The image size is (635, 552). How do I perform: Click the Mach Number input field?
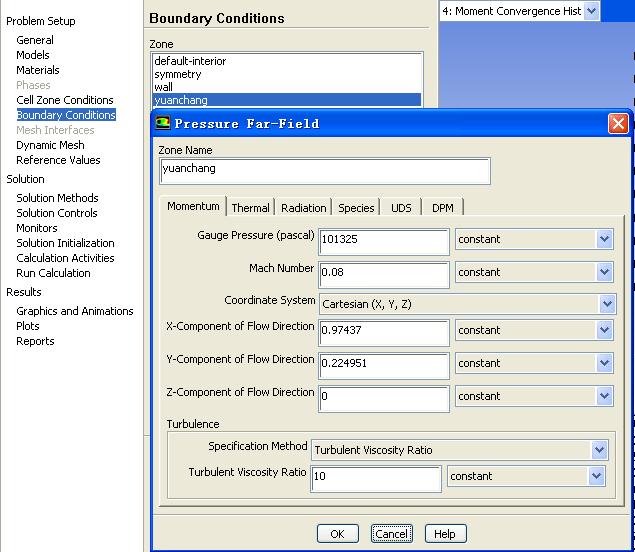[x=383, y=274]
